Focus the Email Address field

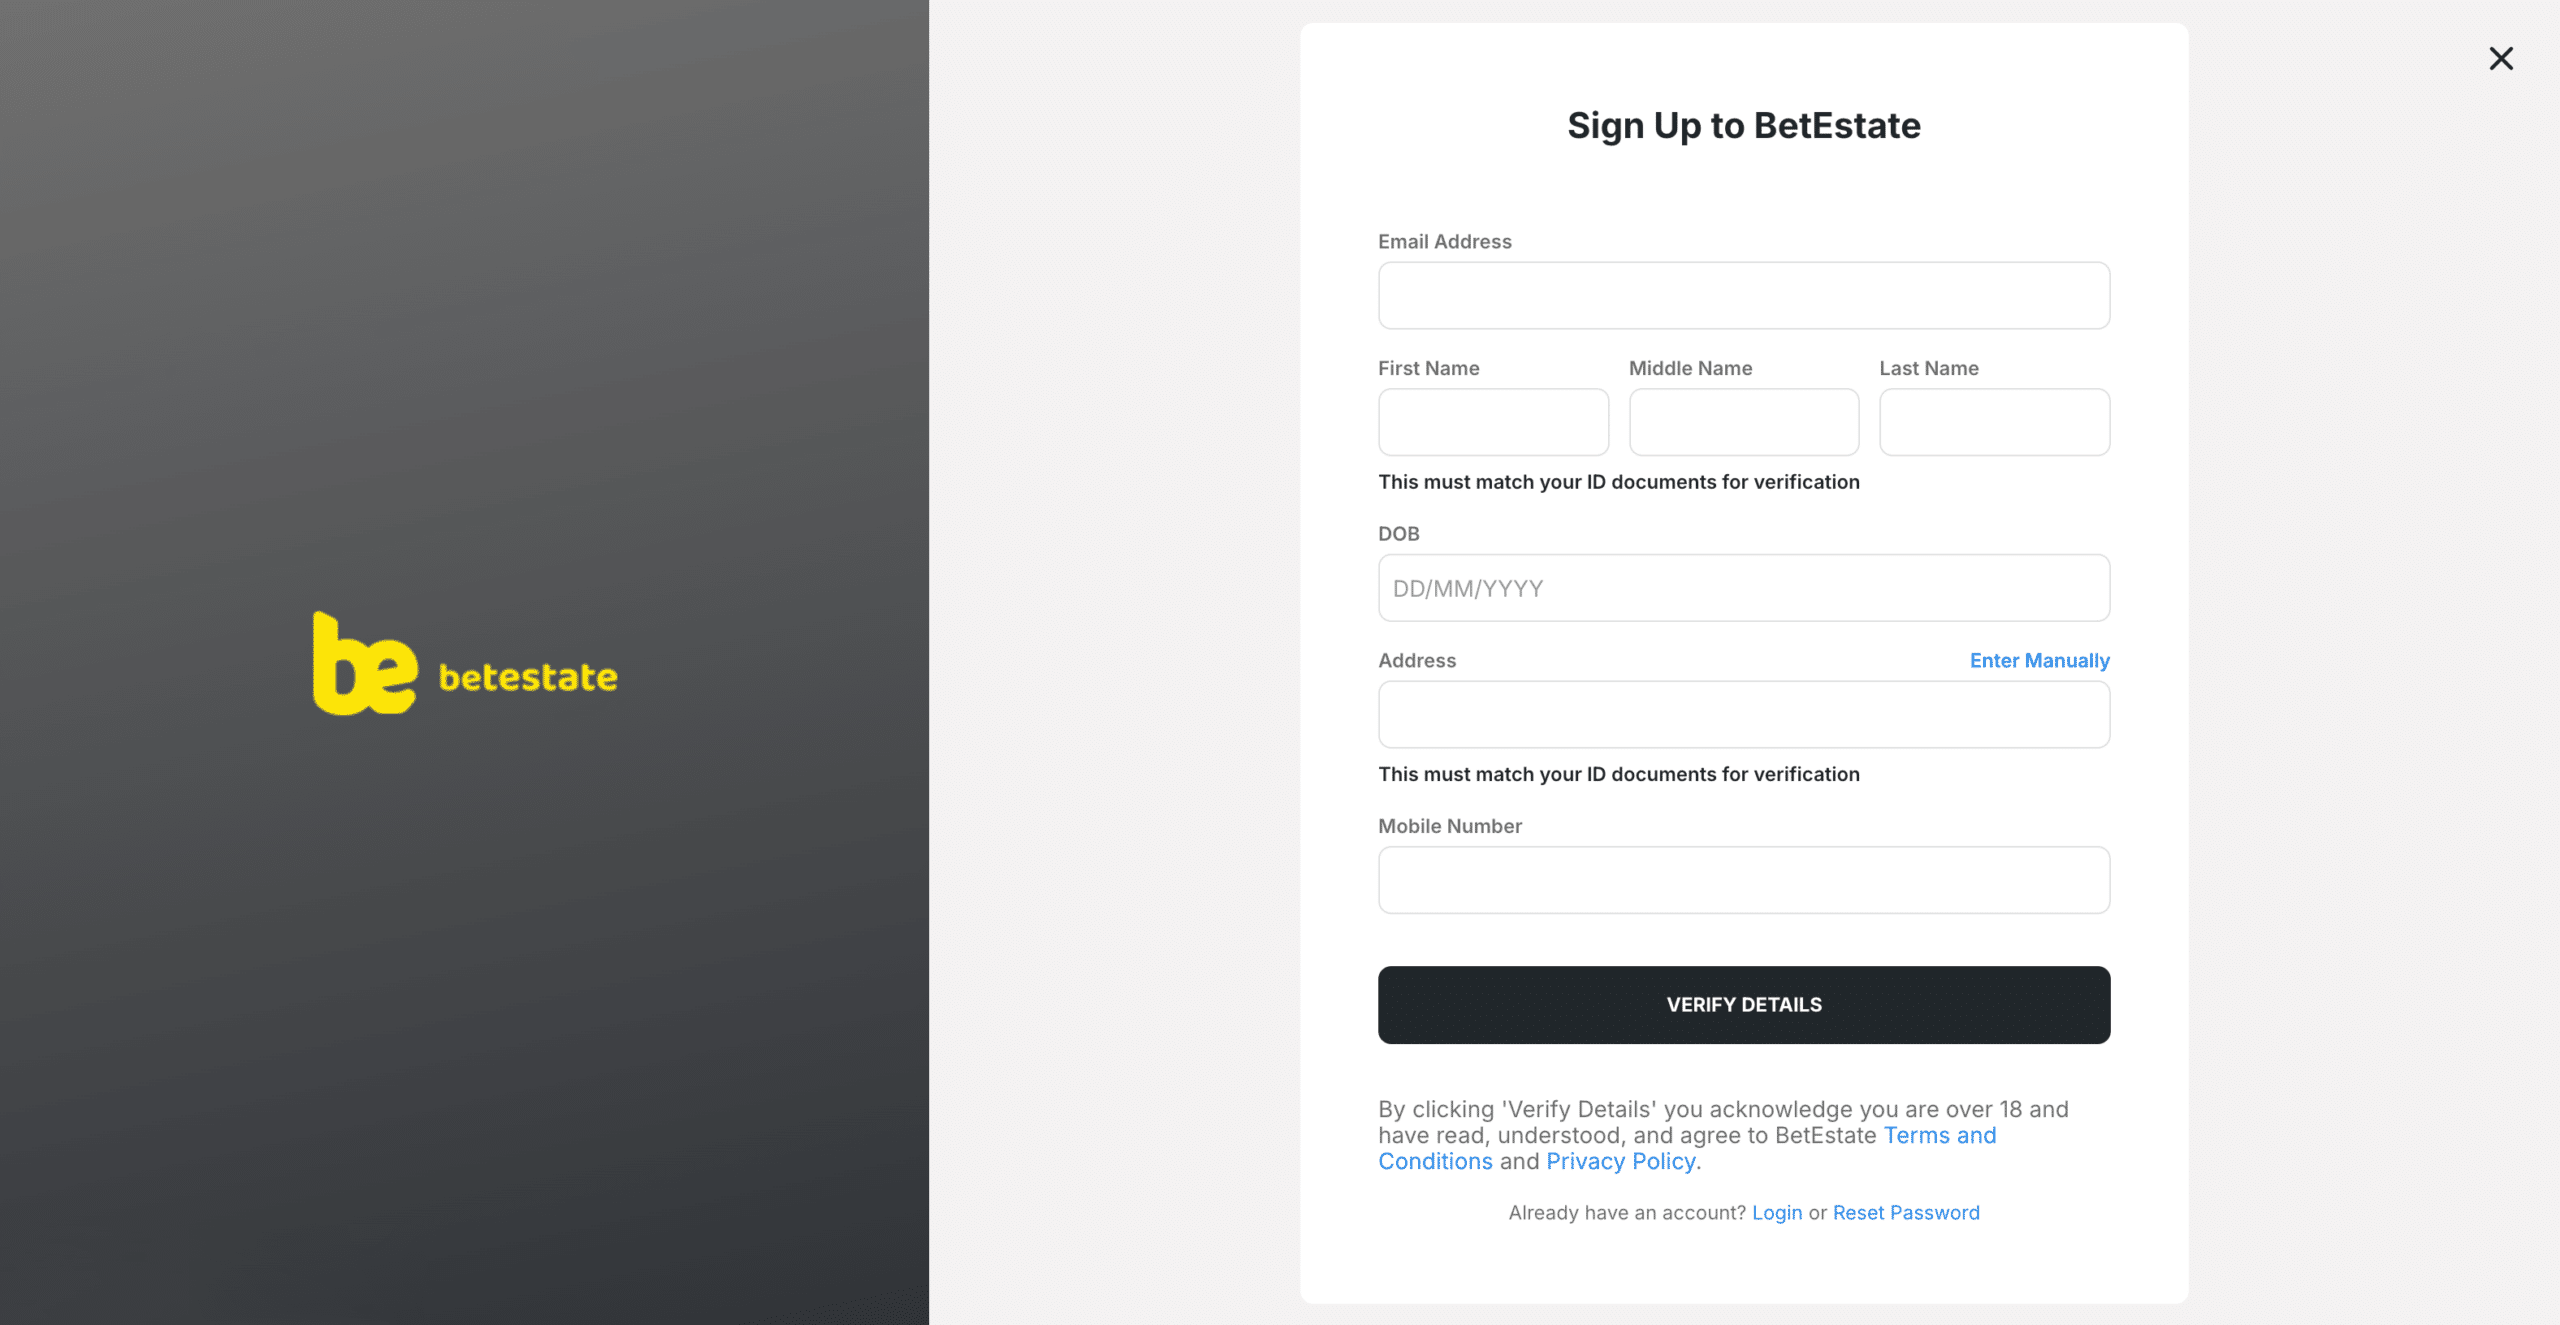point(1743,296)
